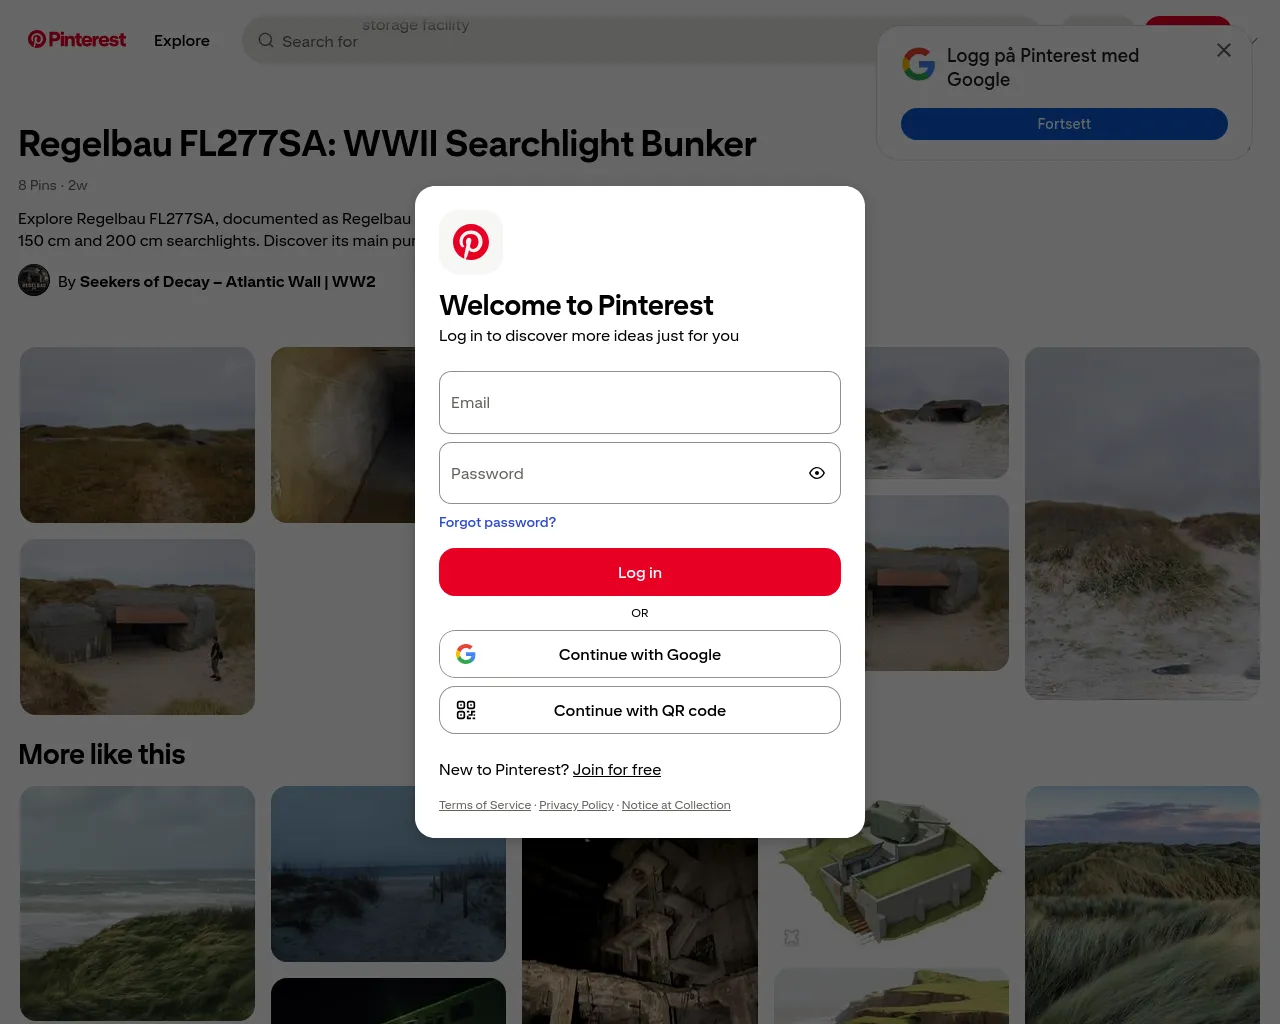1280x1024 pixels.
Task: Click the Regelbau FL277SA board title
Action: click(x=387, y=144)
